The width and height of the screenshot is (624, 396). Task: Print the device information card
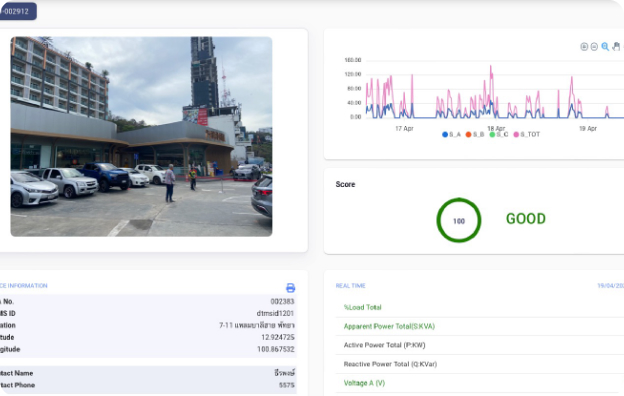point(291,288)
